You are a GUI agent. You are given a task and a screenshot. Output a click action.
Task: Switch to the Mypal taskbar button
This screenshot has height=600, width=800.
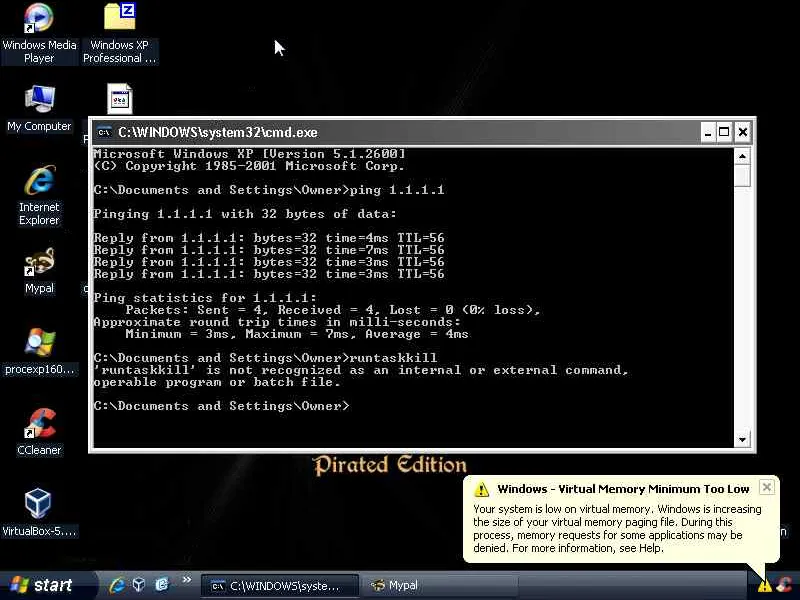point(441,586)
